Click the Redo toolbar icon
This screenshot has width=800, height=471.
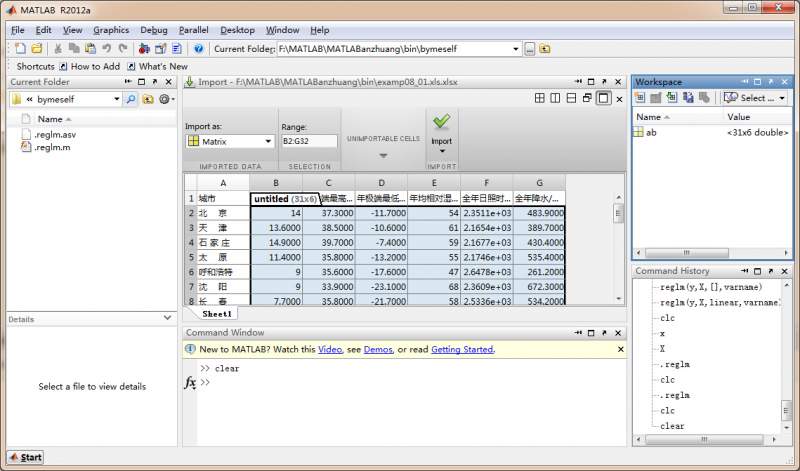(123, 48)
